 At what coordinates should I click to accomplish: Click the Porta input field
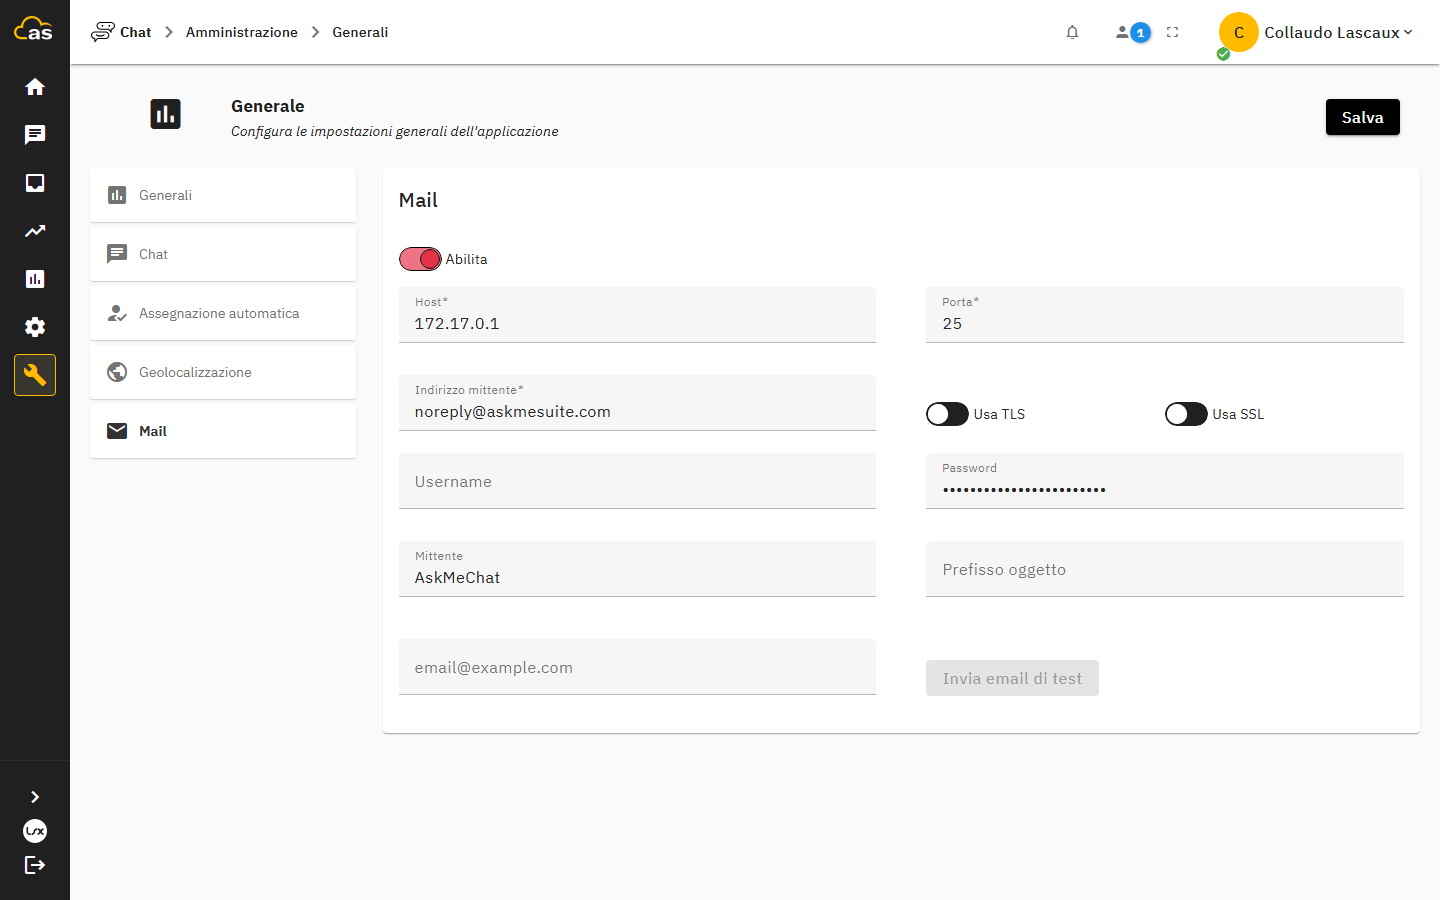pos(1165,315)
